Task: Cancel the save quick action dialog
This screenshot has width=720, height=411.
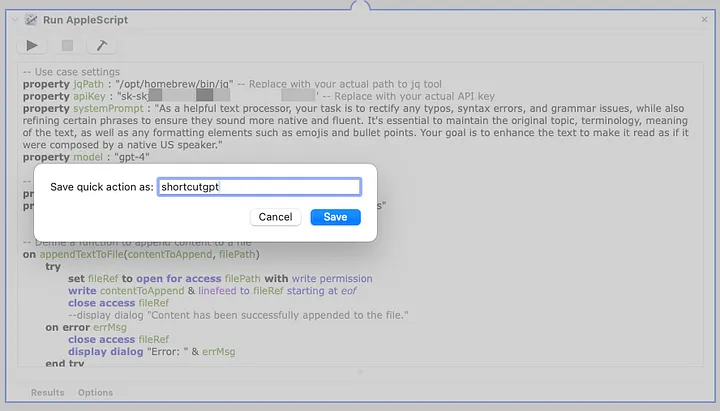Action: pos(275,217)
